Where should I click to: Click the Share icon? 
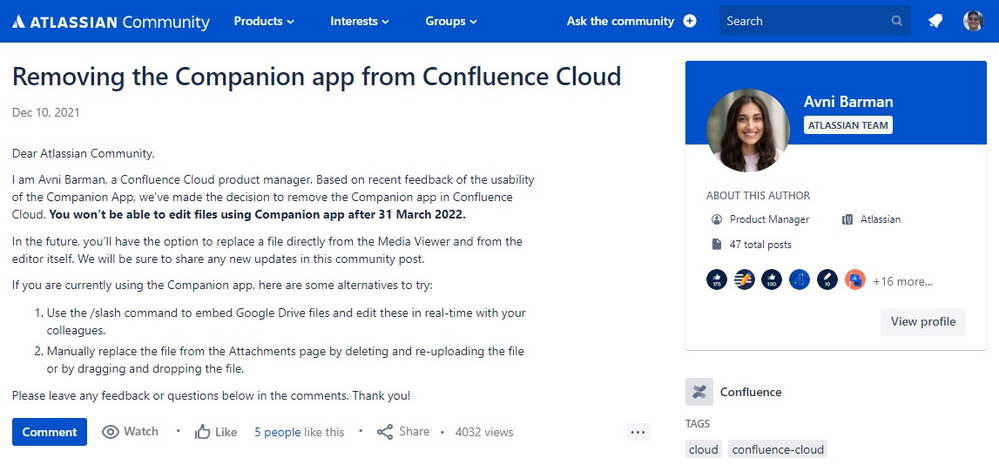[x=385, y=432]
